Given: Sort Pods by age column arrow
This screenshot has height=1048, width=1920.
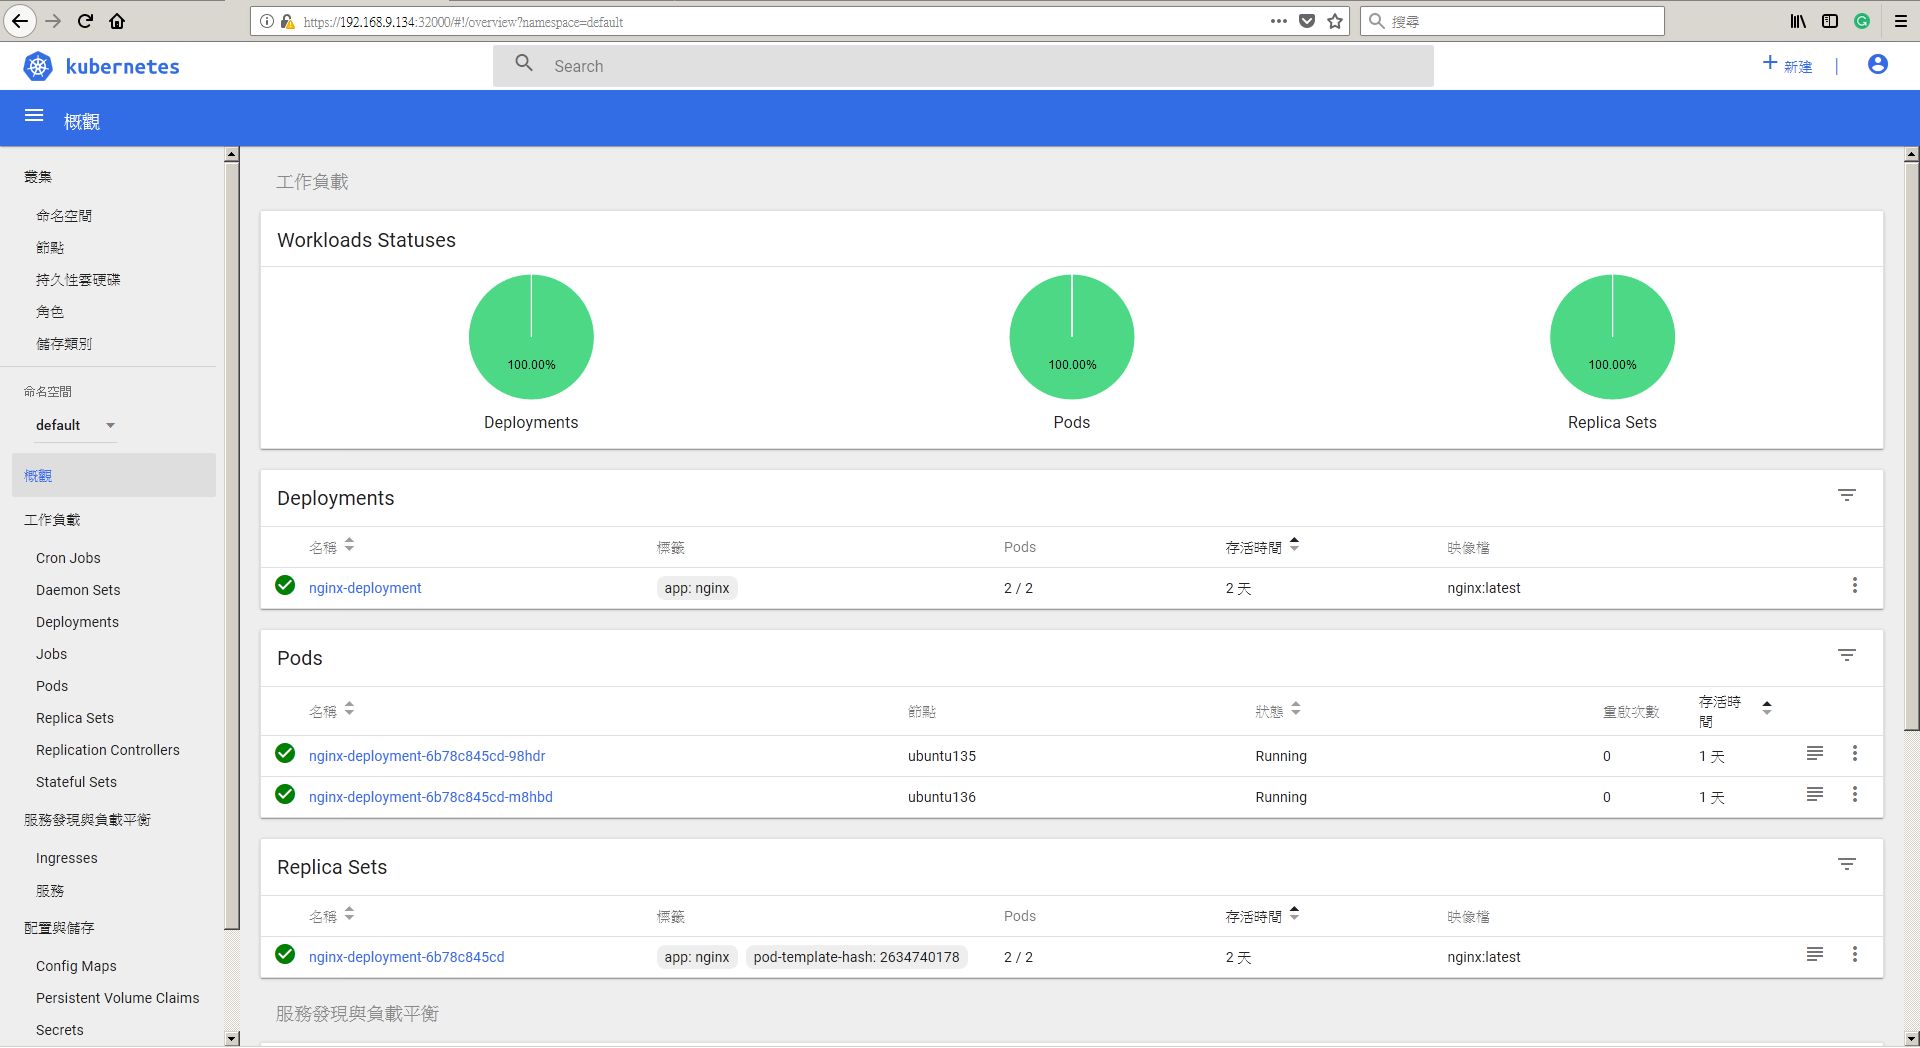Looking at the screenshot, I should click(1767, 708).
